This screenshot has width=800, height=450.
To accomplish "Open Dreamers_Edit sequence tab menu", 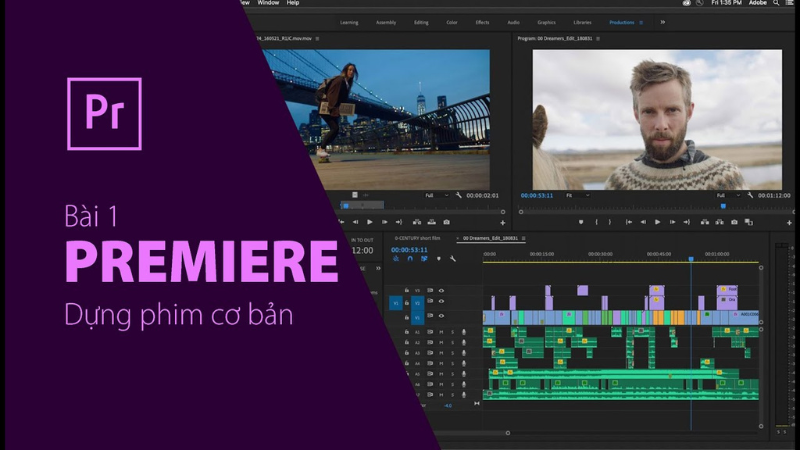I will (523, 238).
